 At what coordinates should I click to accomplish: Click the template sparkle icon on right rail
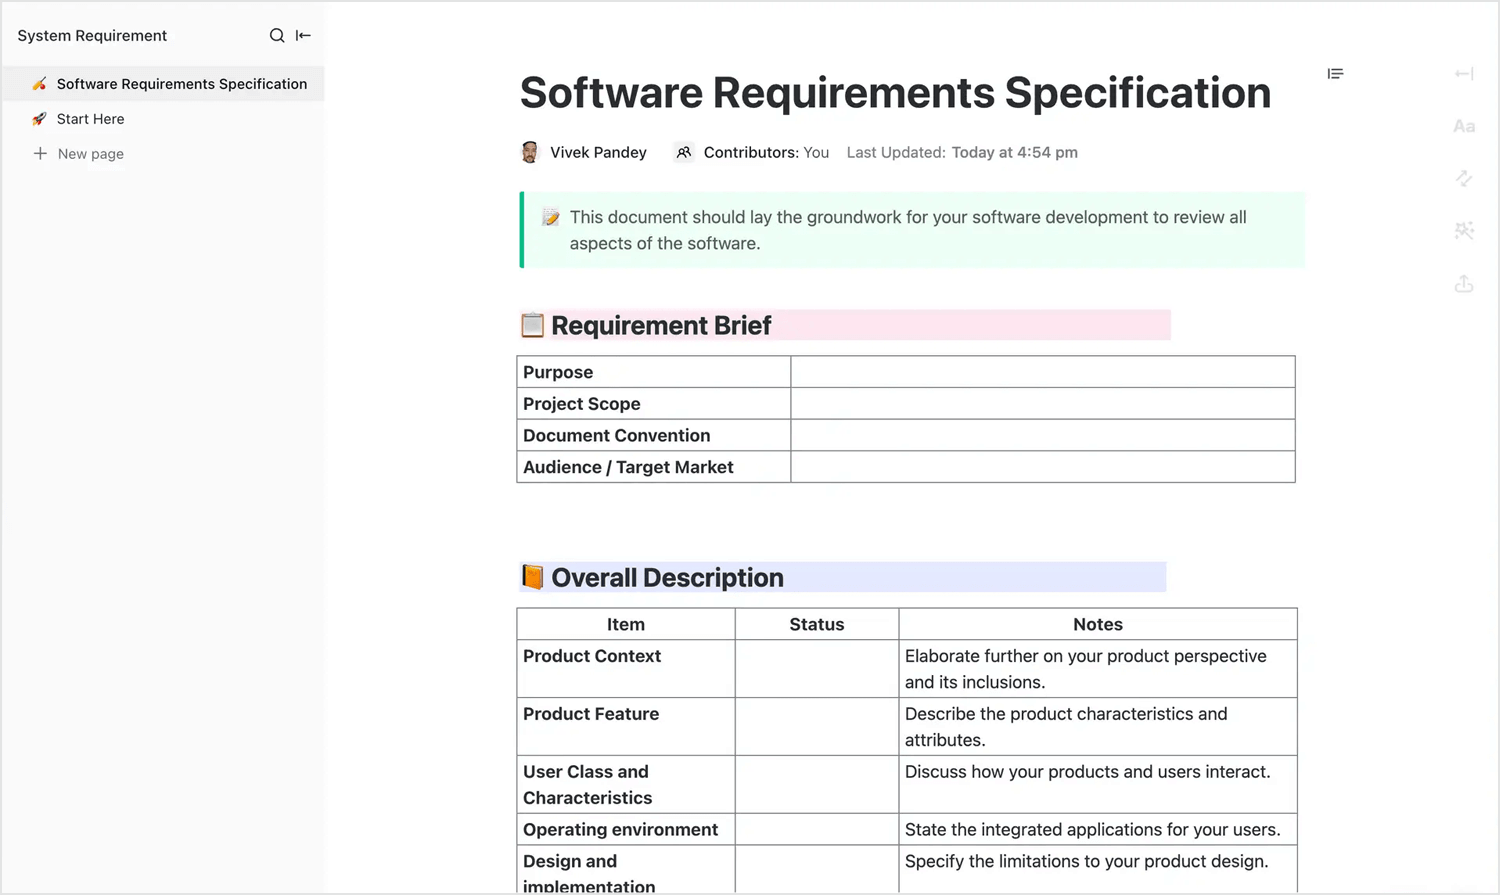[x=1464, y=231]
